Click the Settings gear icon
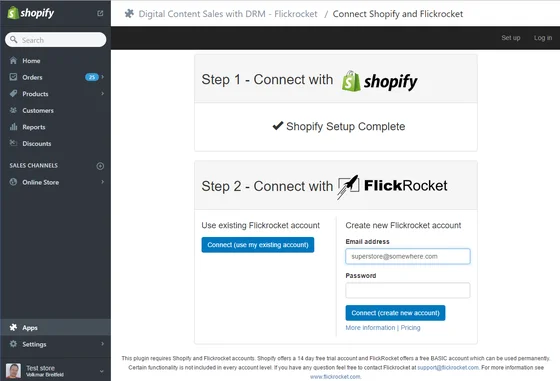560x381 pixels. (13, 344)
